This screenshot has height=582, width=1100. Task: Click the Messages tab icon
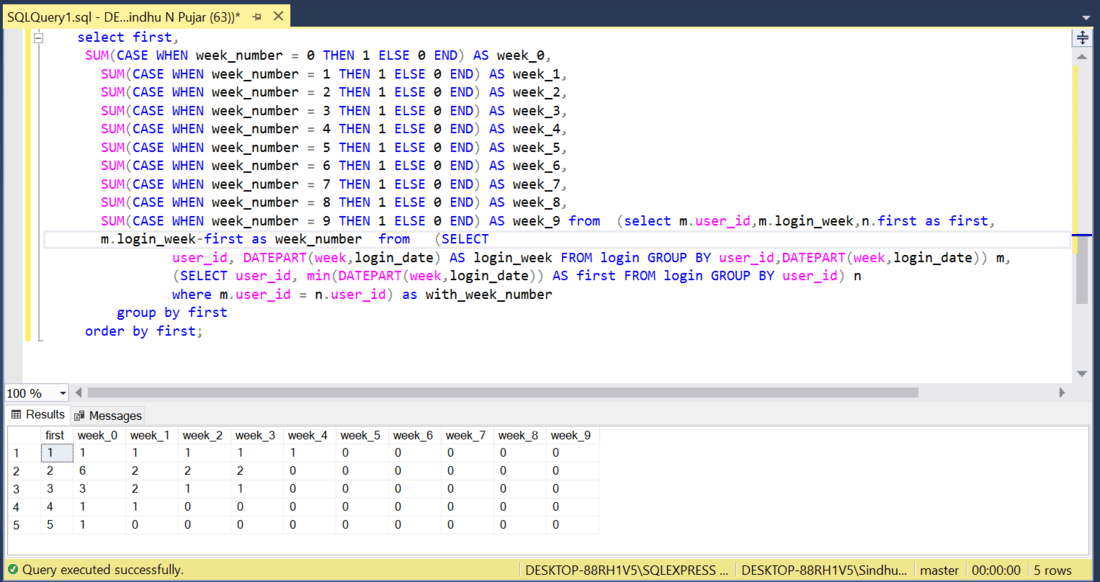pyautogui.click(x=80, y=416)
